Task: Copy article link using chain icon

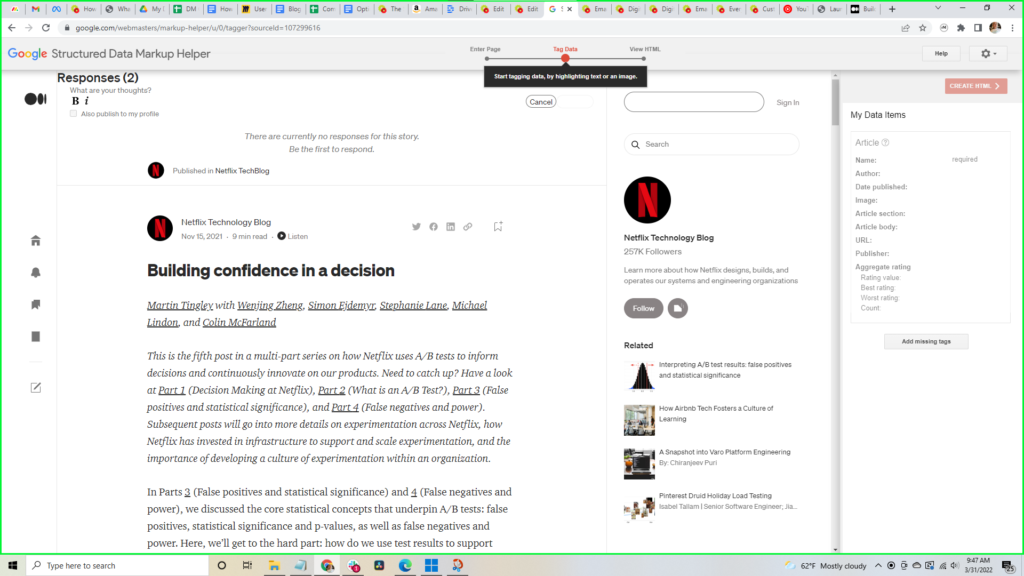Action: [x=468, y=227]
